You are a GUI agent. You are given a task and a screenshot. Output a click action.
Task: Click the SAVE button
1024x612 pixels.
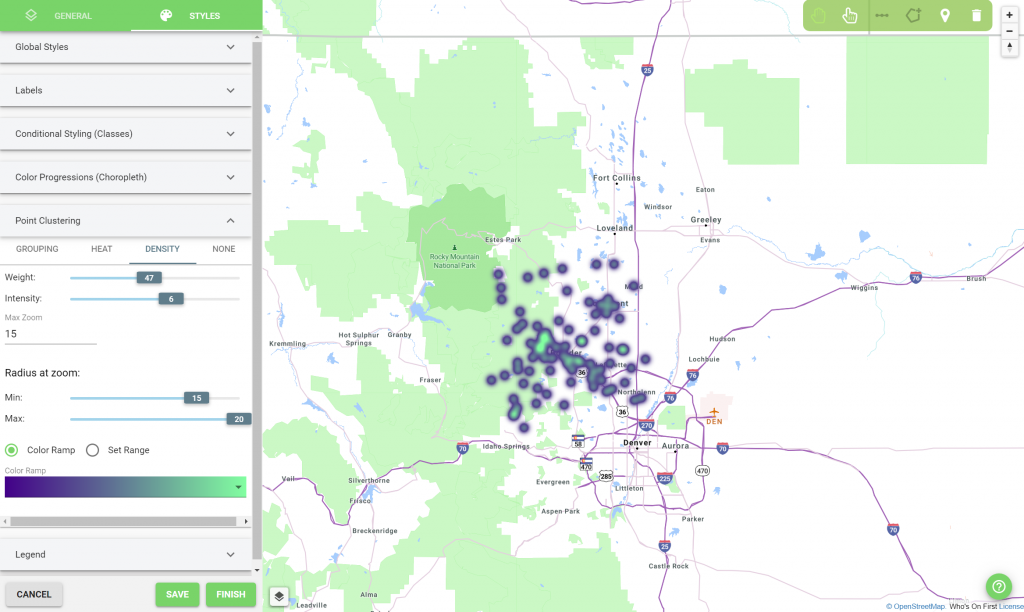[x=177, y=594]
